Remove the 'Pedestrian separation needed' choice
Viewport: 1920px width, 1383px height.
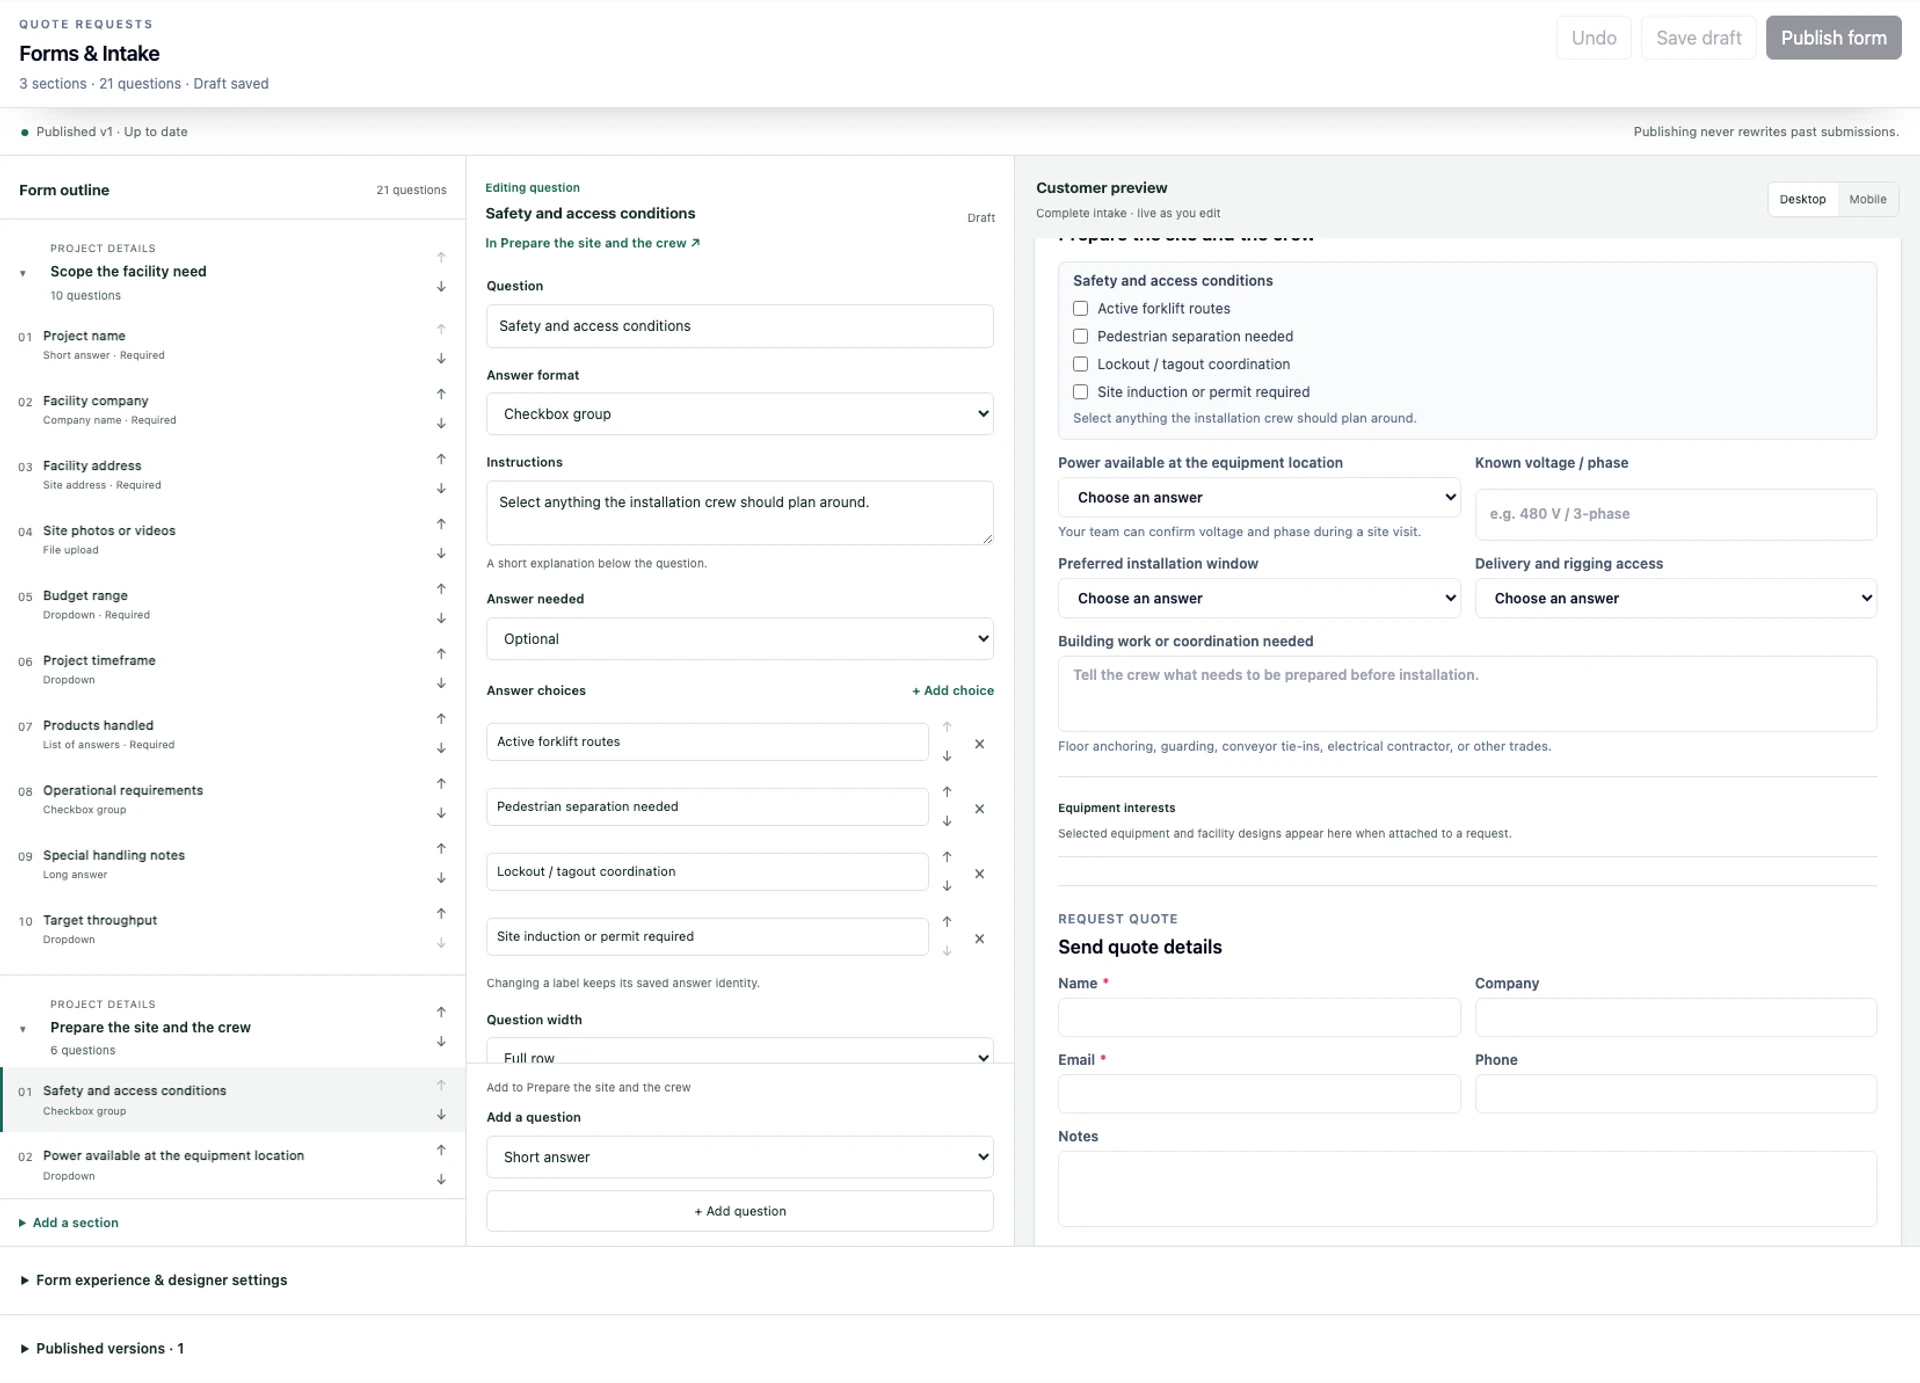tap(980, 809)
